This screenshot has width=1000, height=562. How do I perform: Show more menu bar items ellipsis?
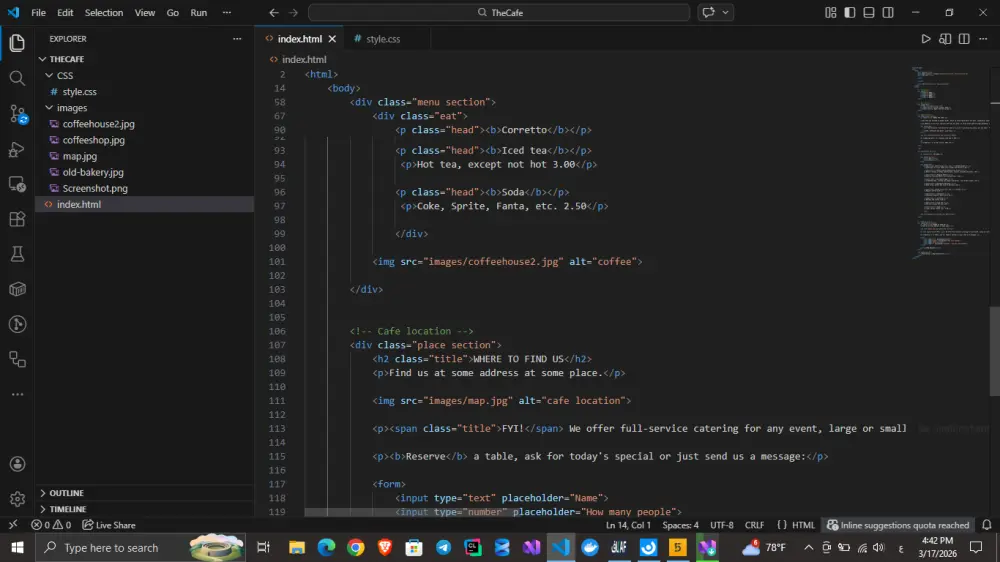[226, 13]
